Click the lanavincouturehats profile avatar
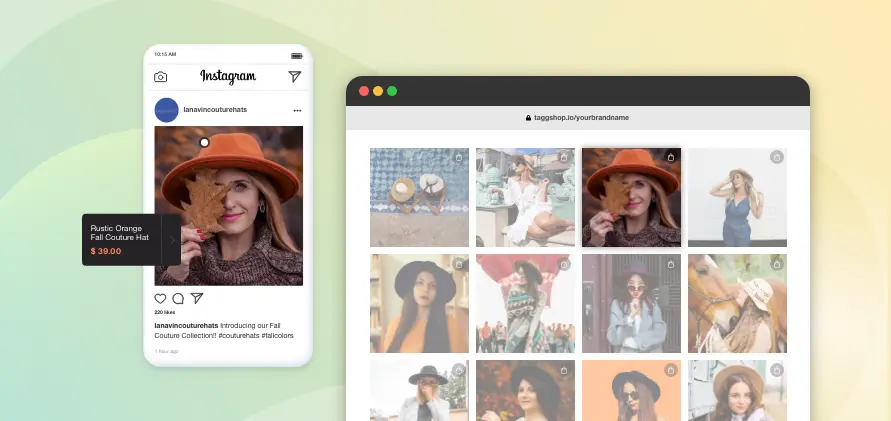Viewport: 891px width, 421px height. click(x=166, y=109)
